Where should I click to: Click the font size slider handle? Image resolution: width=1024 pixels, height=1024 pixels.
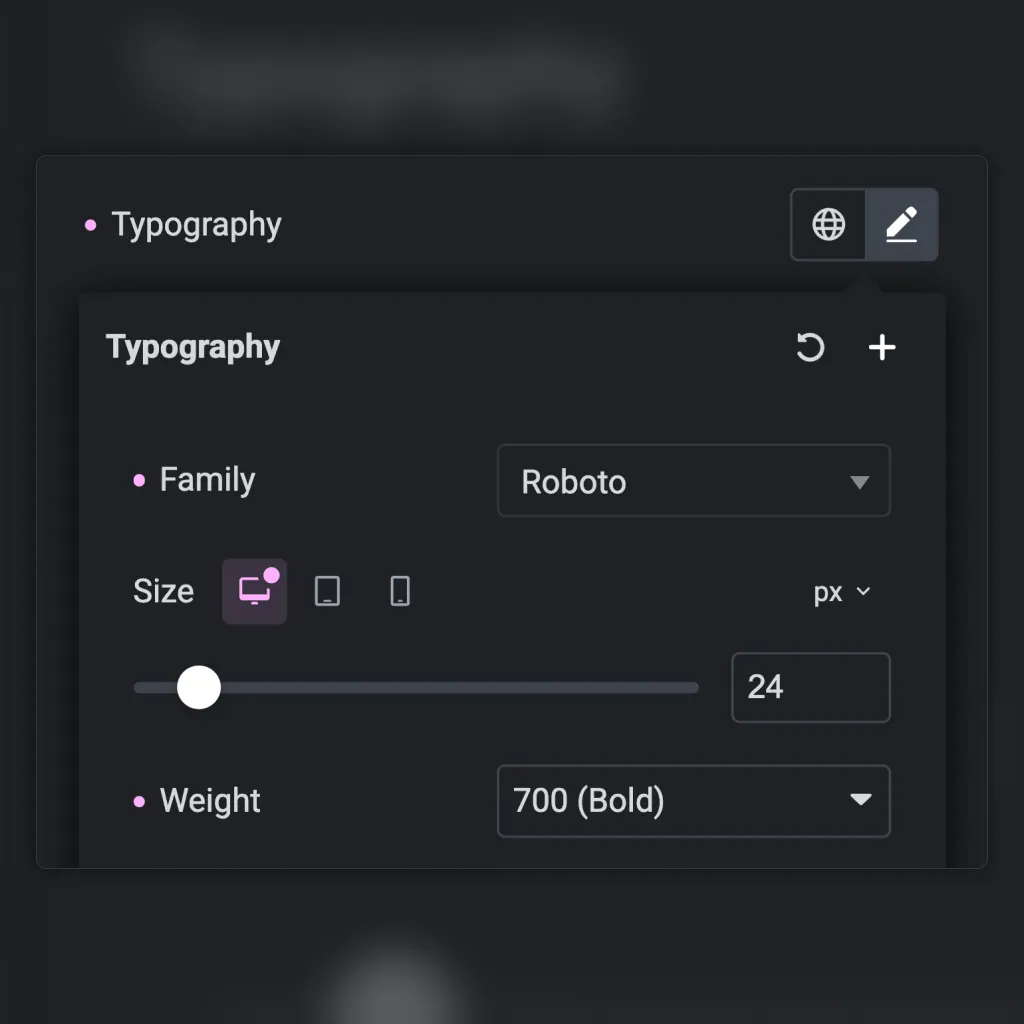pyautogui.click(x=199, y=687)
